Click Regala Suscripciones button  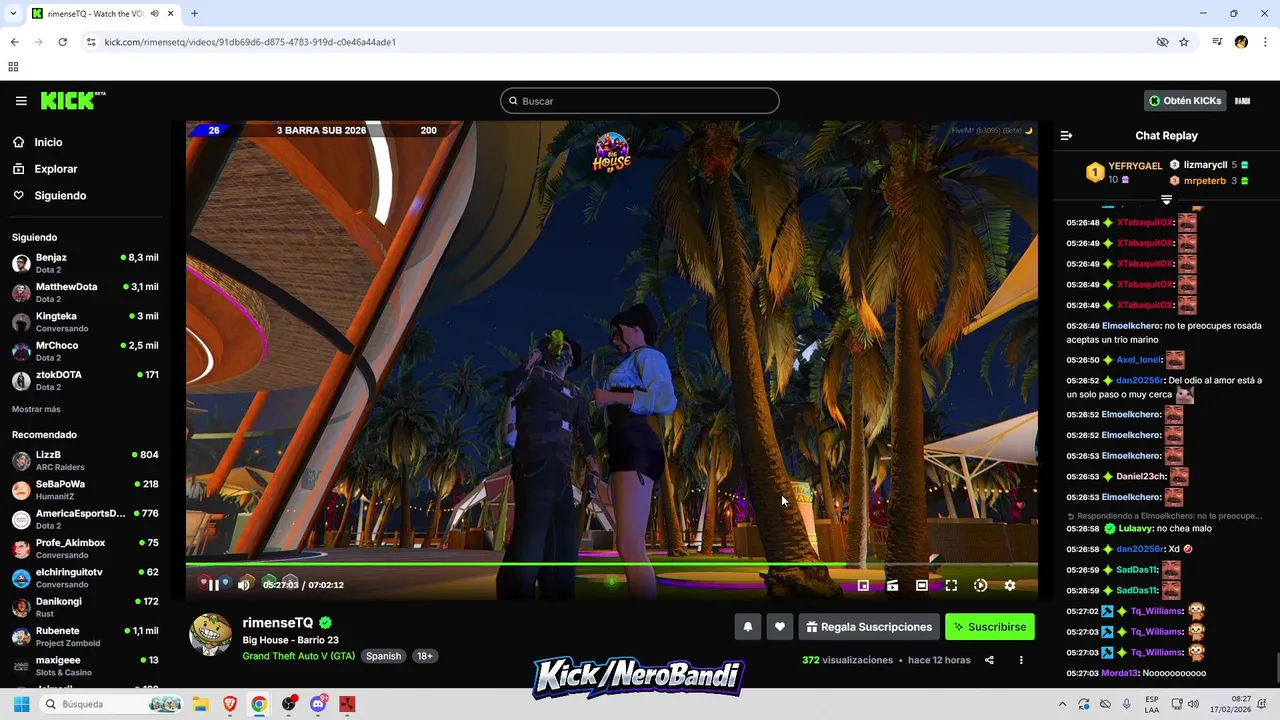point(869,627)
